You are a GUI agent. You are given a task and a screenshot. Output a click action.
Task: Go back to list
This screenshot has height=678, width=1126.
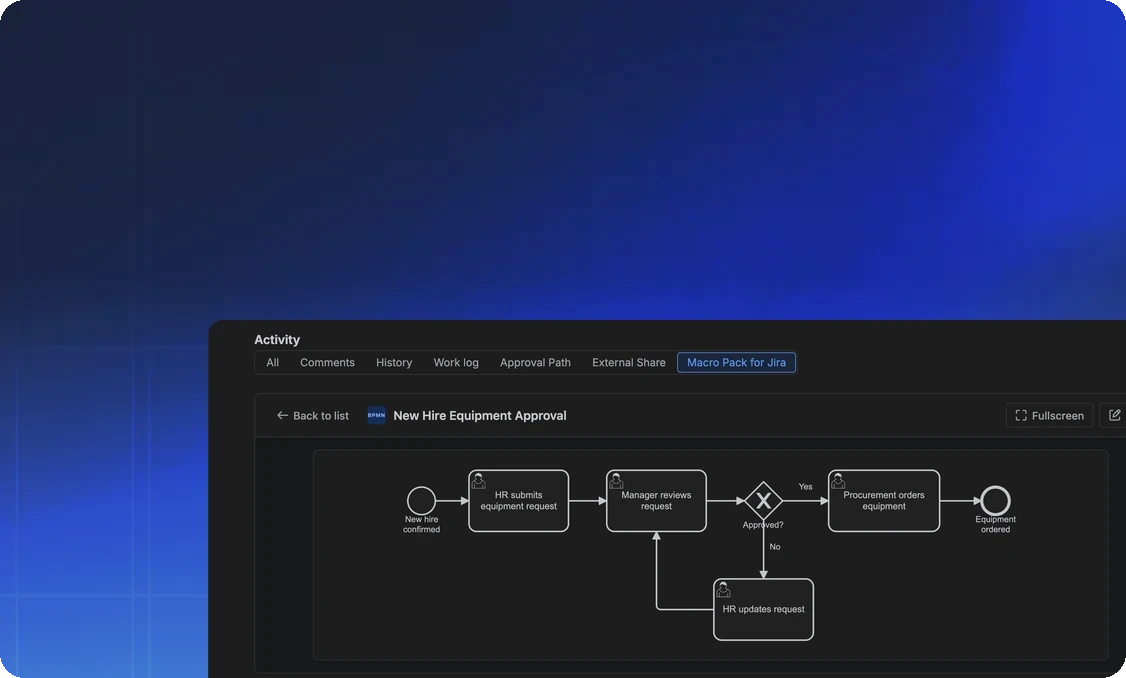click(312, 416)
